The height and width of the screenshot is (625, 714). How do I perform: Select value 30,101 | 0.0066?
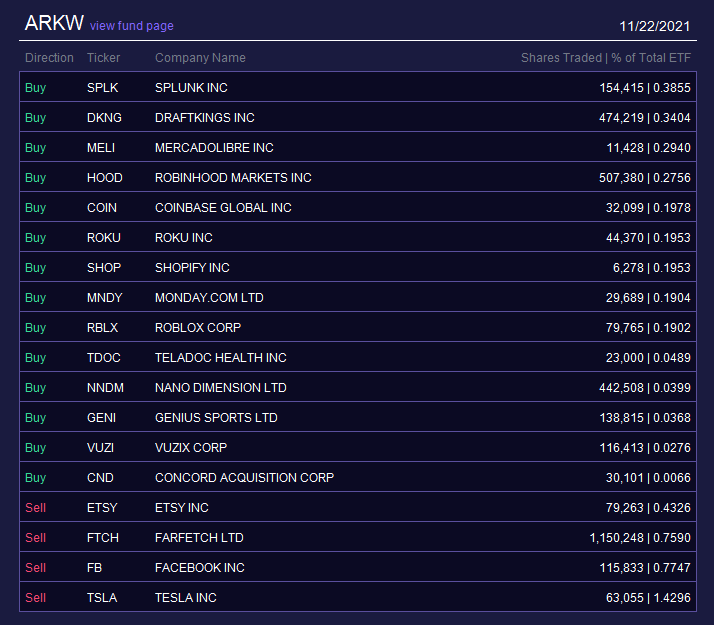click(648, 478)
